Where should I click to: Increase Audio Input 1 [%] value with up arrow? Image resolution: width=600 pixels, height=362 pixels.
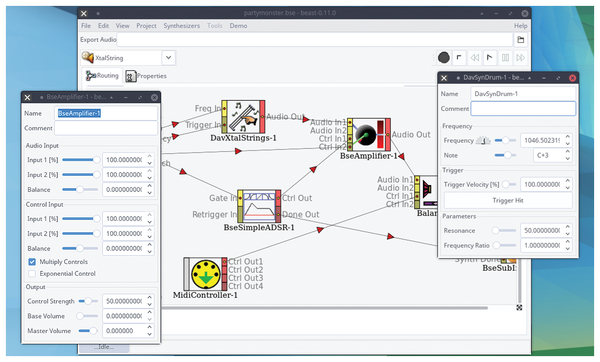(150, 157)
